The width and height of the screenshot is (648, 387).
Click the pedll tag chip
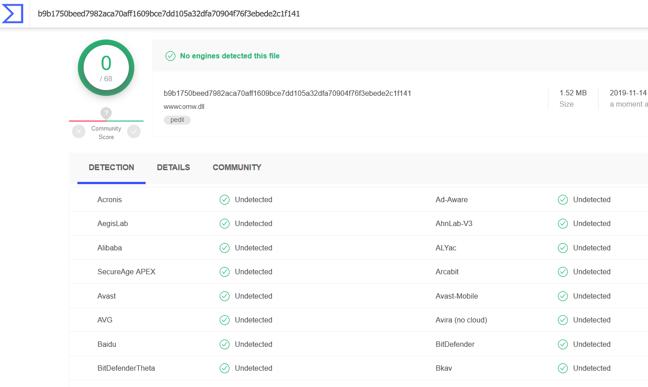point(177,120)
